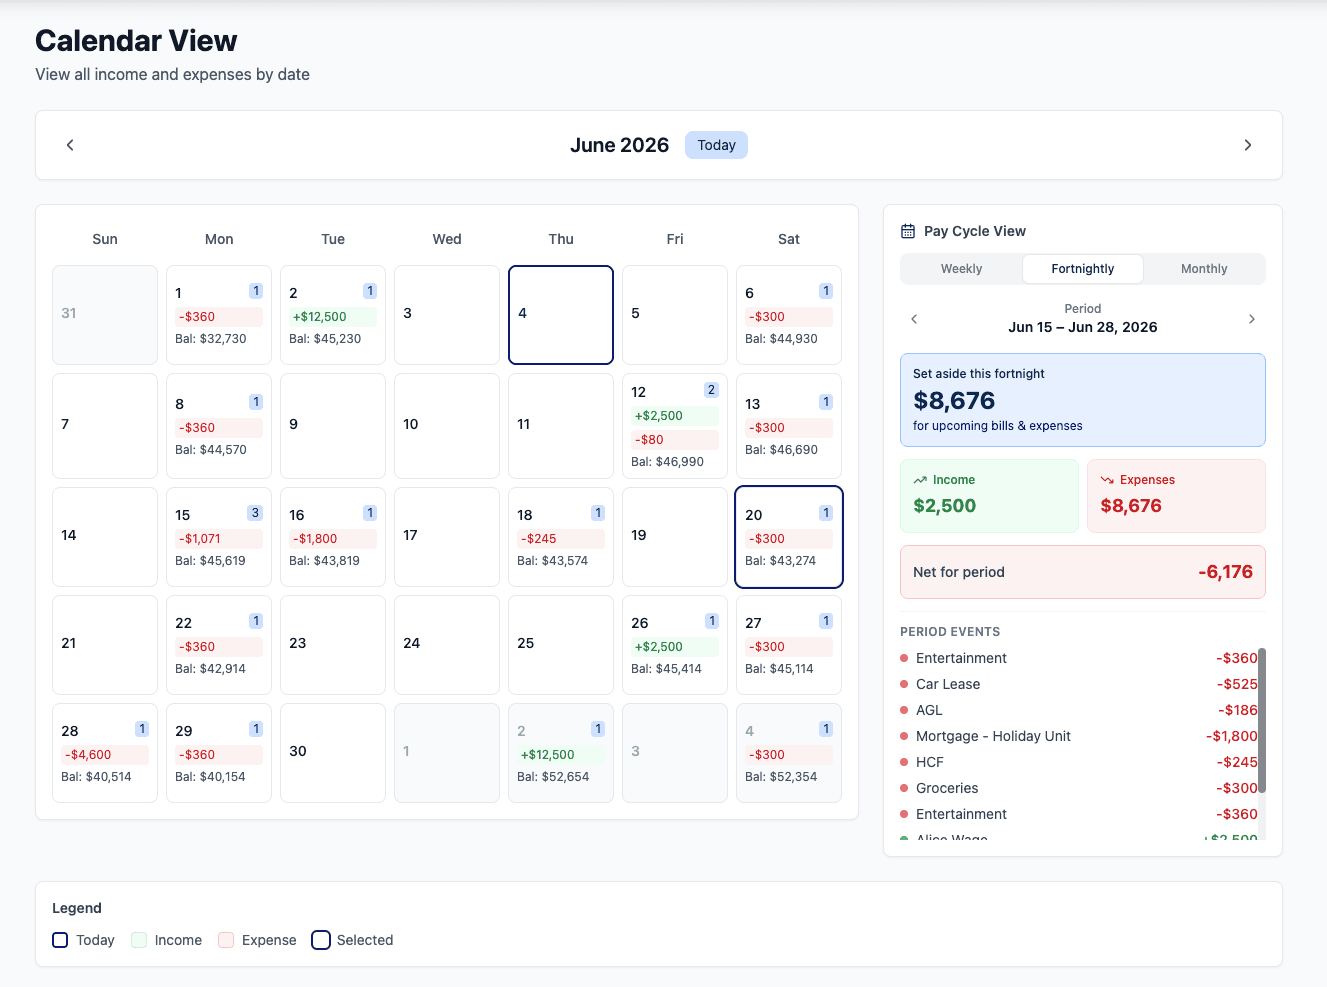Image resolution: width=1327 pixels, height=987 pixels.
Task: Select the Fortnightly pay cycle tab
Action: 1083,269
